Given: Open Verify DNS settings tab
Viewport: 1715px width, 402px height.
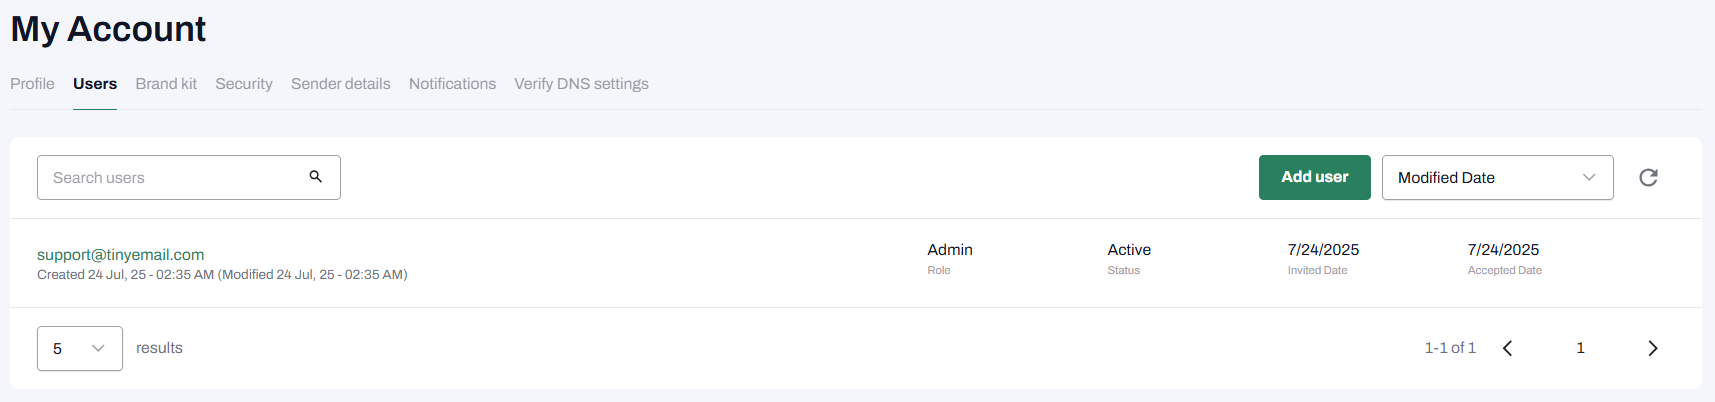Looking at the screenshot, I should tap(581, 84).
